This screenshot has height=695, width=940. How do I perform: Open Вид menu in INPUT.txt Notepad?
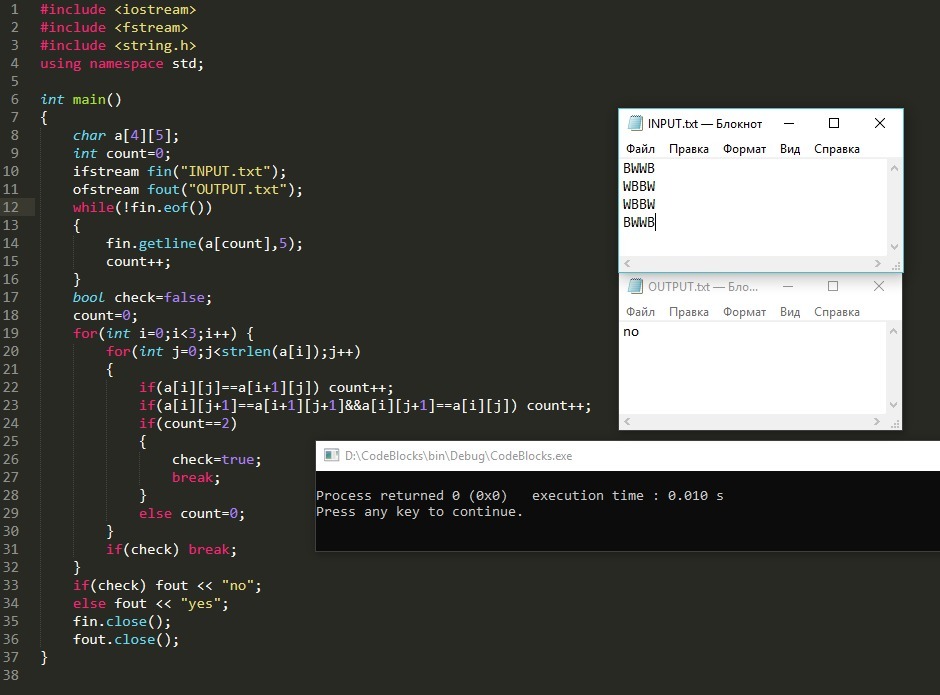790,149
